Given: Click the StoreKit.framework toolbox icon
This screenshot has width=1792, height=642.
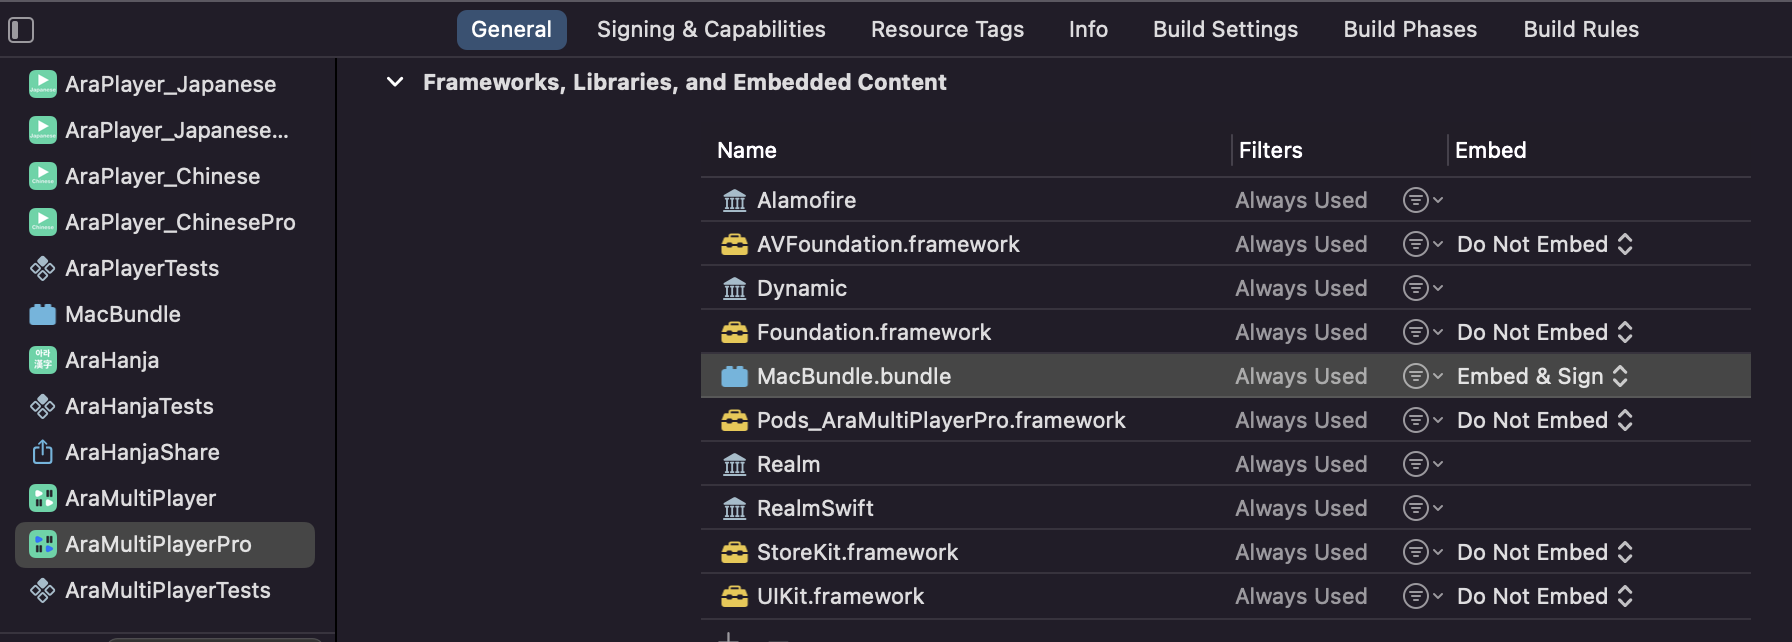Looking at the screenshot, I should (x=735, y=553).
